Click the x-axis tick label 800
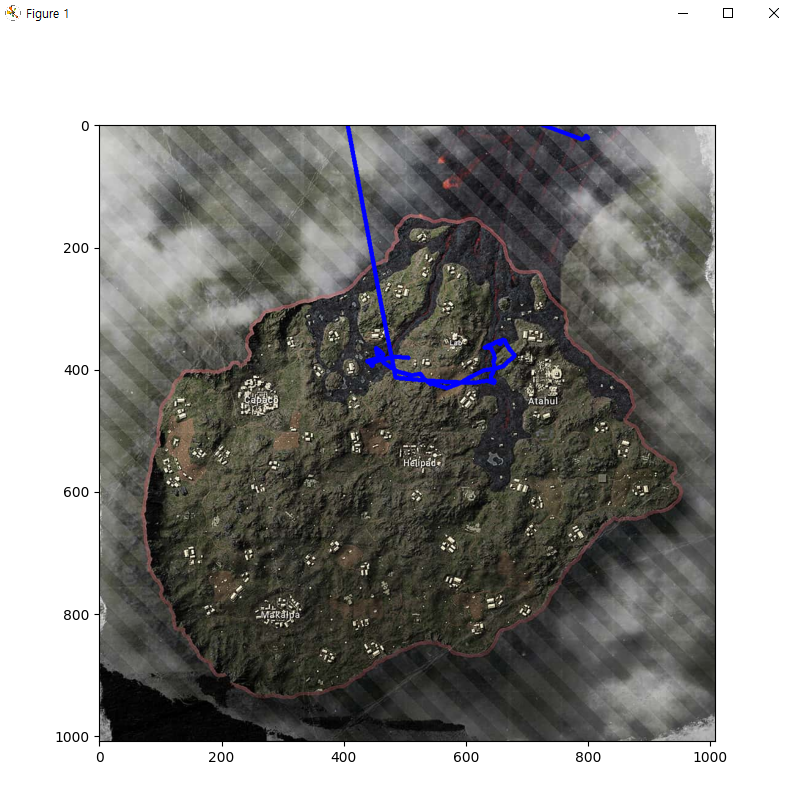794x810 pixels. (x=588, y=757)
